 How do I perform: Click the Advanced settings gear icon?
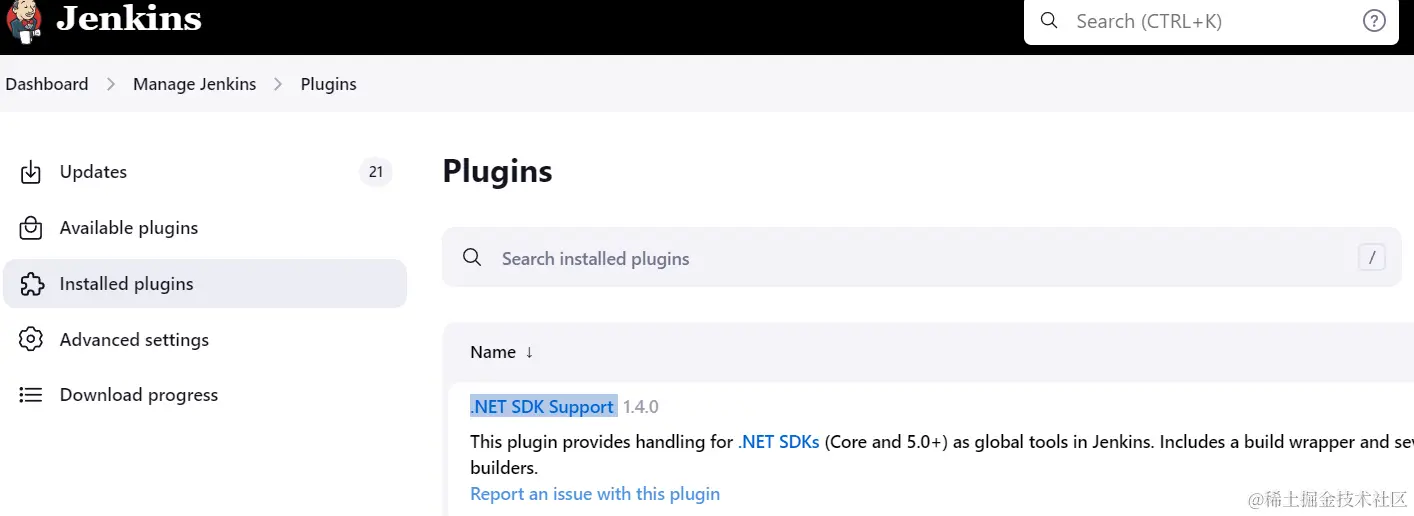pyautogui.click(x=31, y=340)
